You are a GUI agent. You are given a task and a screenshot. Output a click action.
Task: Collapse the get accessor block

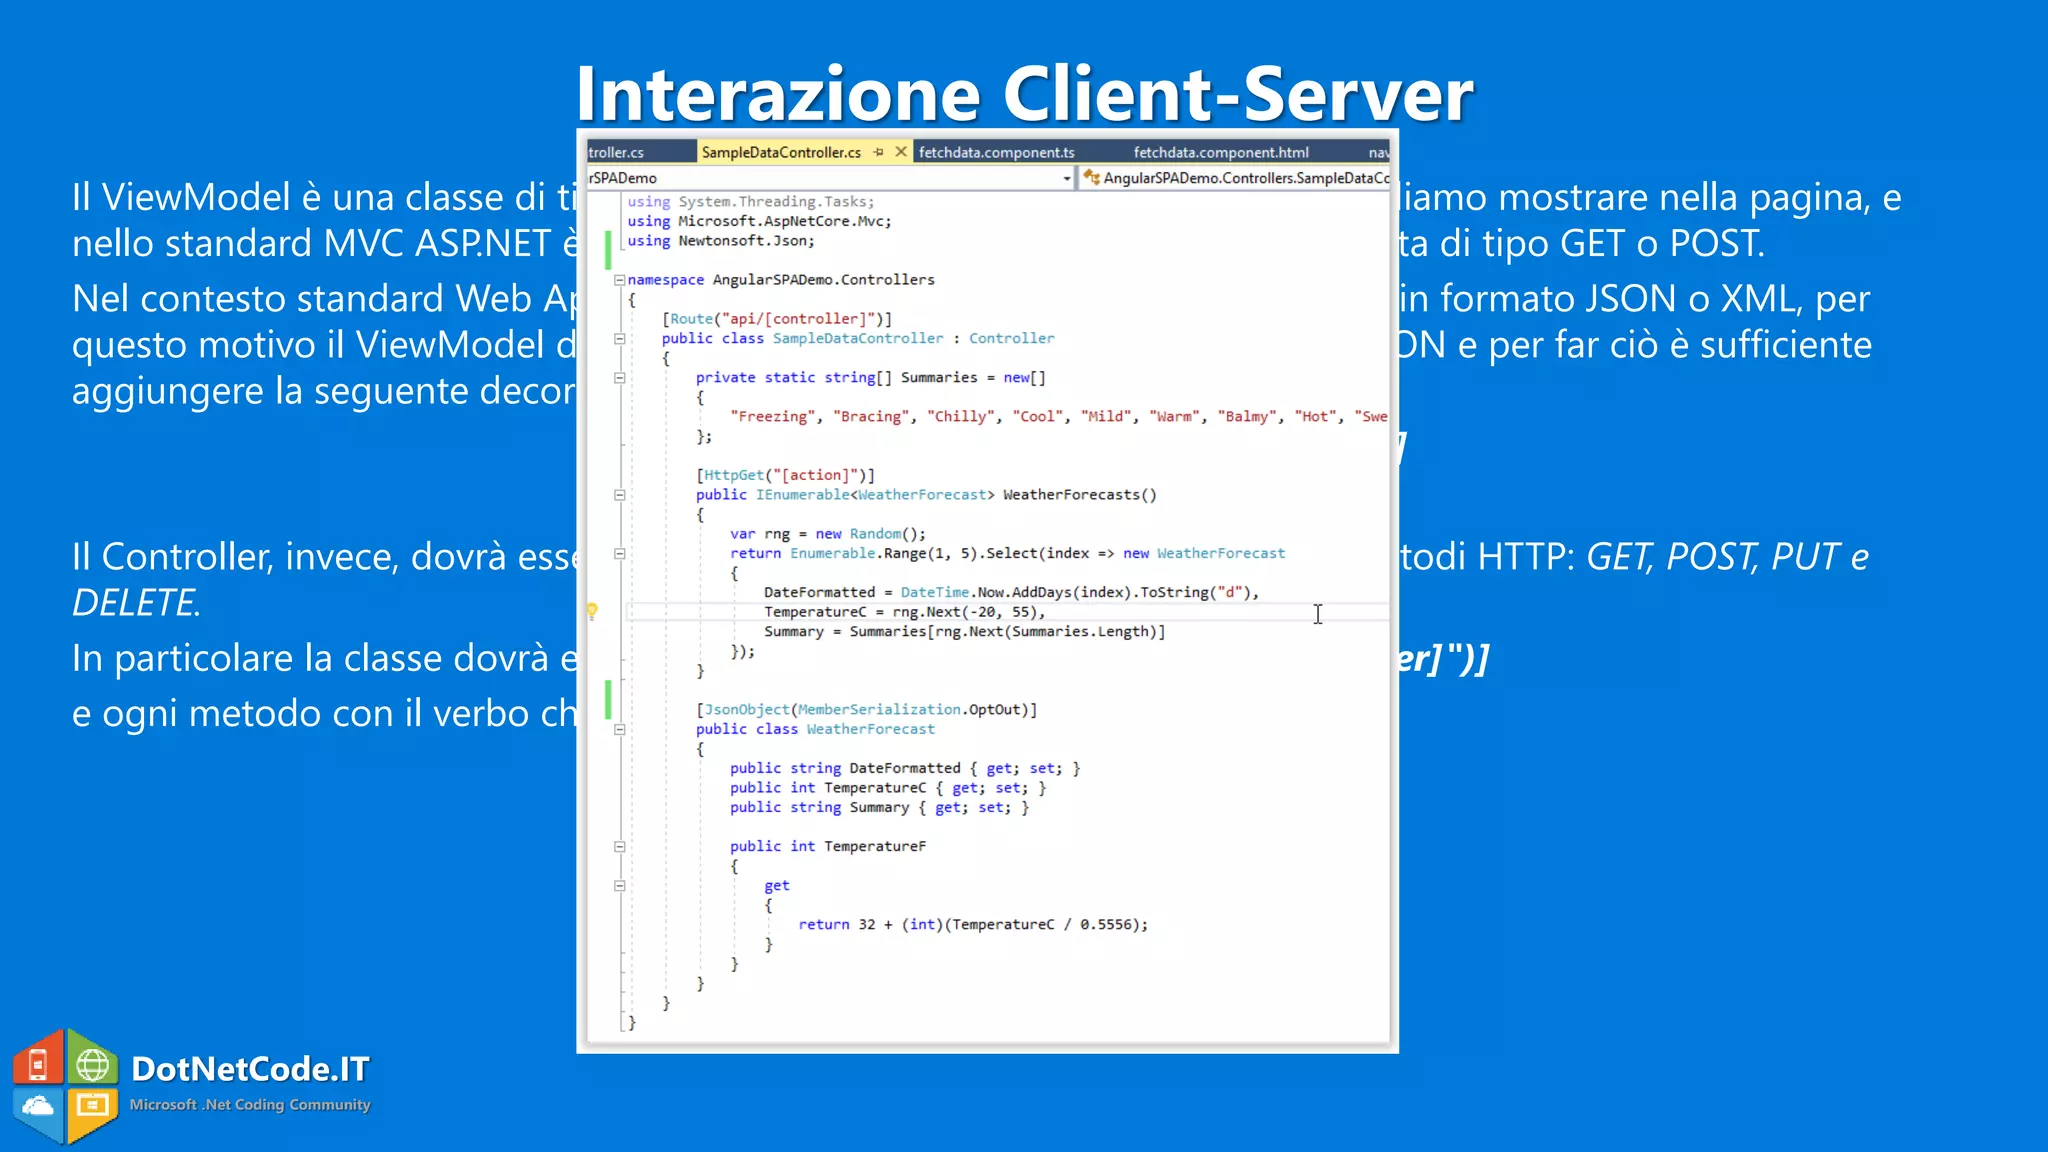[619, 886]
